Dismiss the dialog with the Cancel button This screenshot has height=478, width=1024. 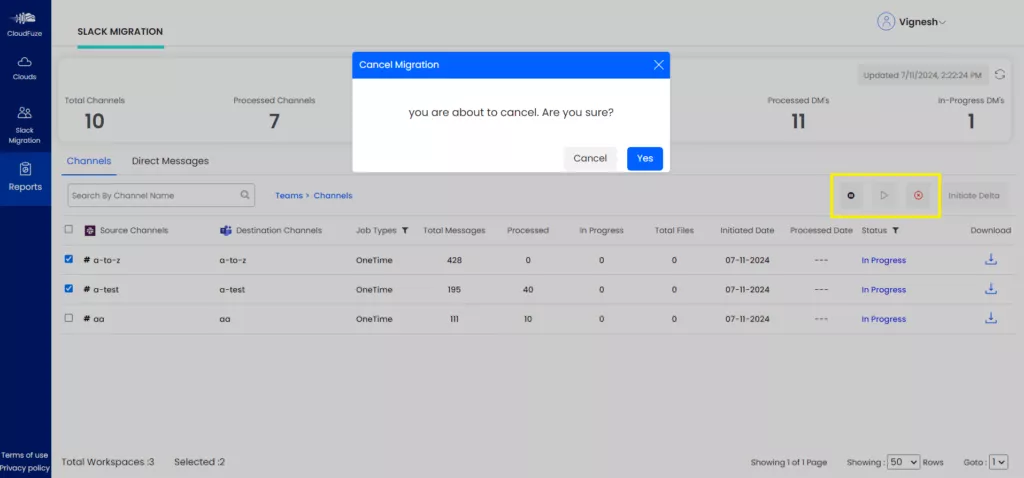(x=590, y=158)
